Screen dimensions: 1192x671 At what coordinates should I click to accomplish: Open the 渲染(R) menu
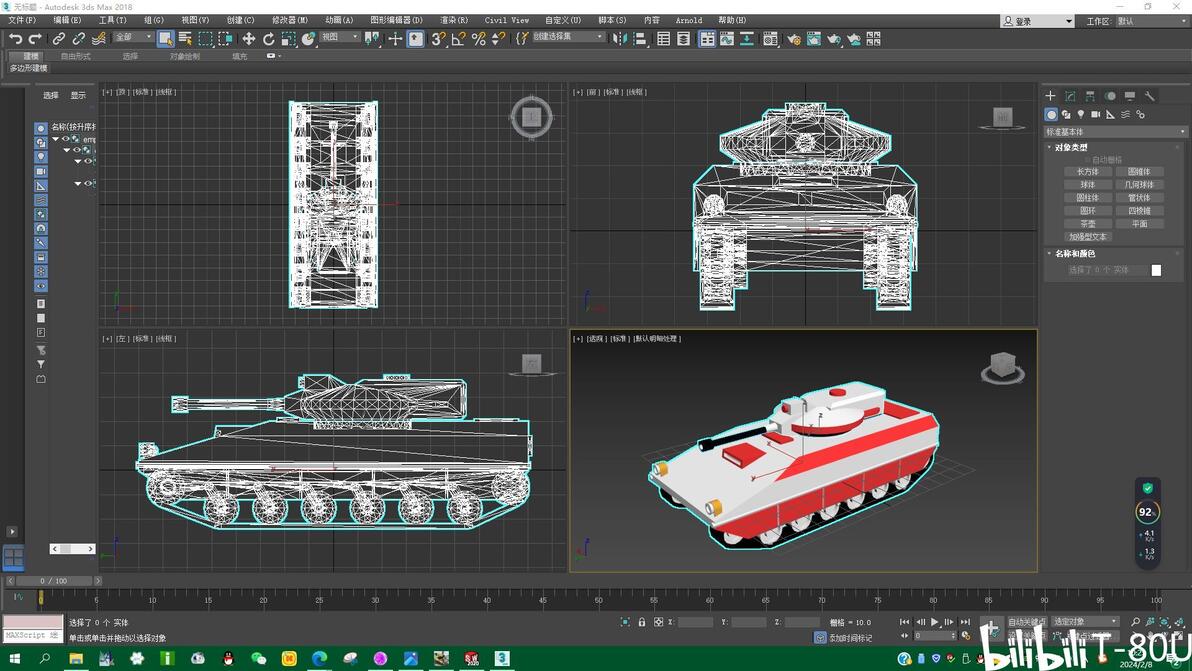point(454,21)
